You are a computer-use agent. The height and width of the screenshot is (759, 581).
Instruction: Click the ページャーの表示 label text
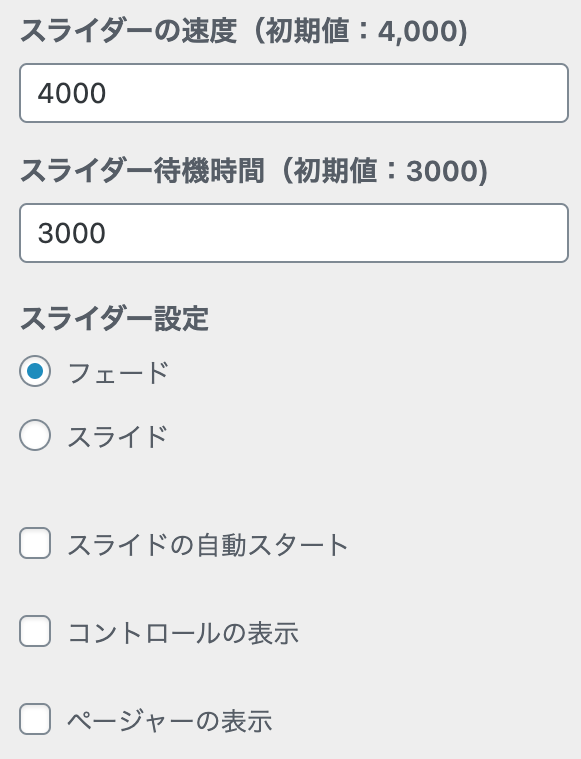tap(169, 721)
